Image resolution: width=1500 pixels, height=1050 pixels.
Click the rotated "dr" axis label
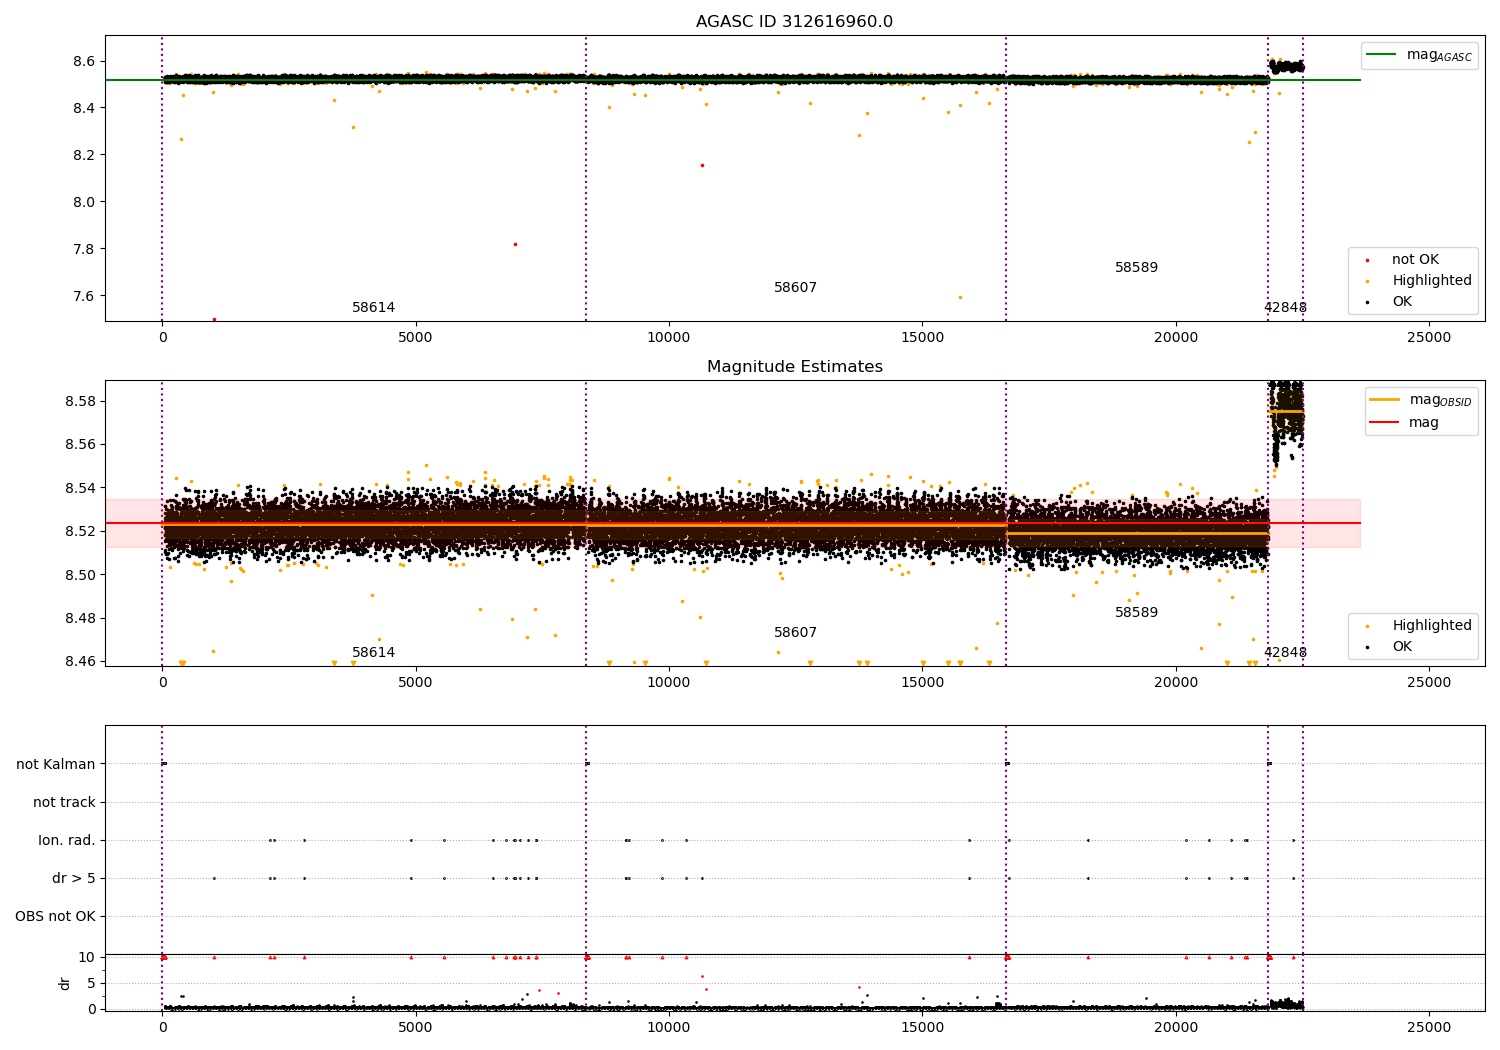click(65, 983)
